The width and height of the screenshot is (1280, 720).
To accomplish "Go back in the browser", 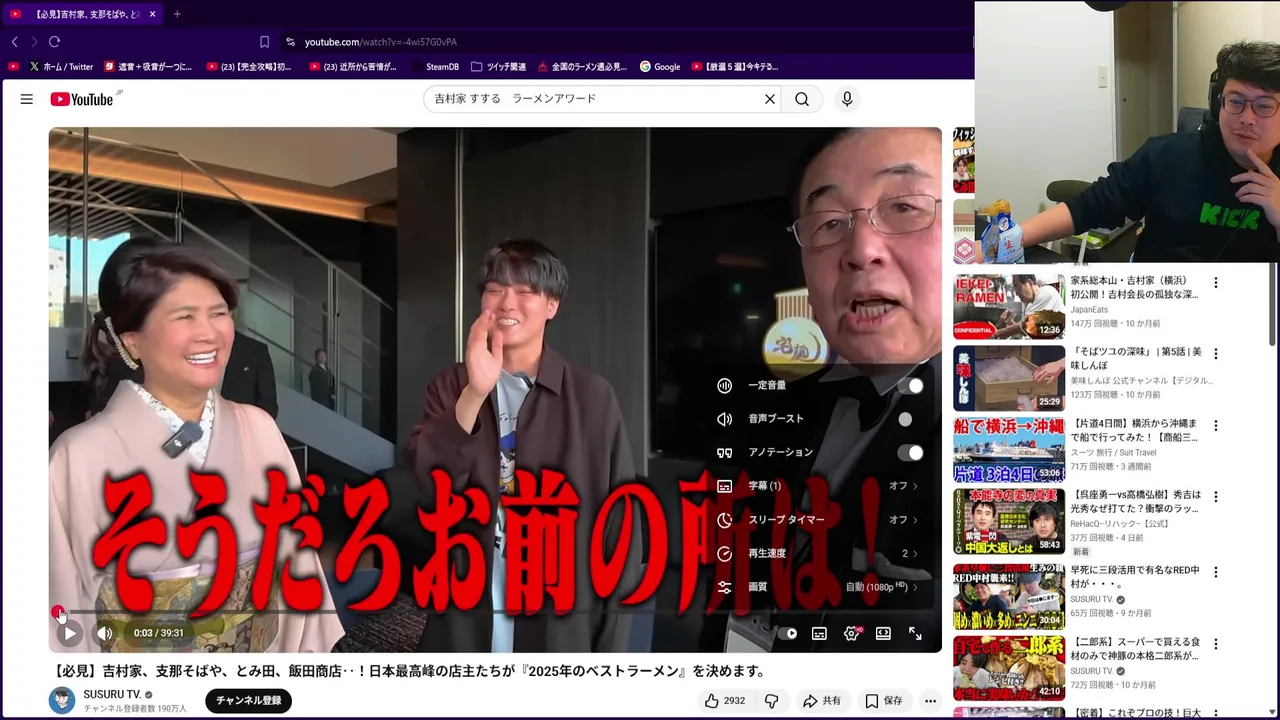I will (14, 42).
